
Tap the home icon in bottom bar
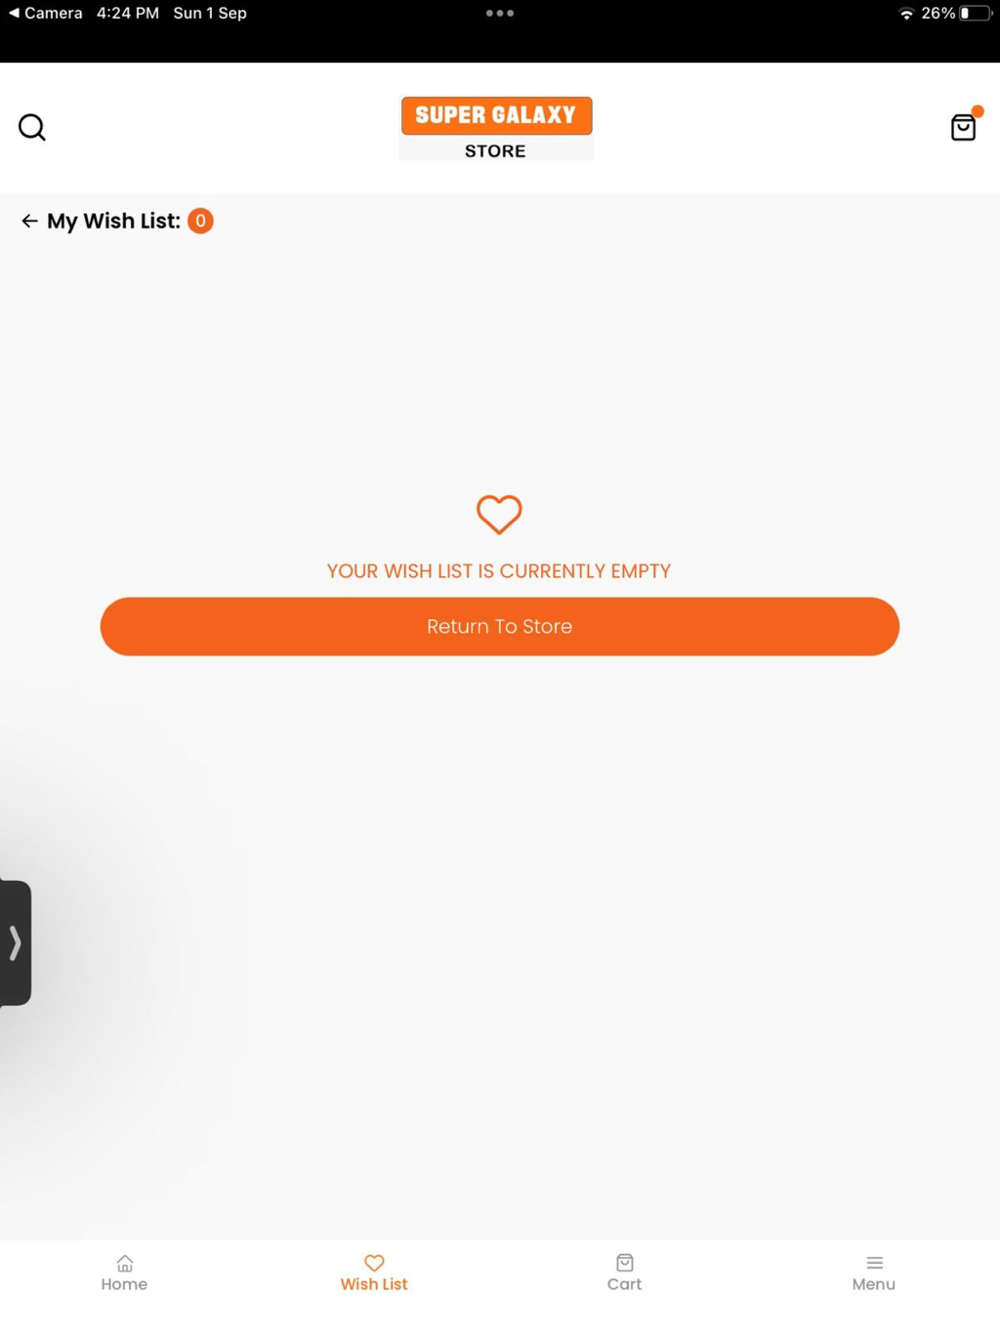click(x=125, y=1263)
